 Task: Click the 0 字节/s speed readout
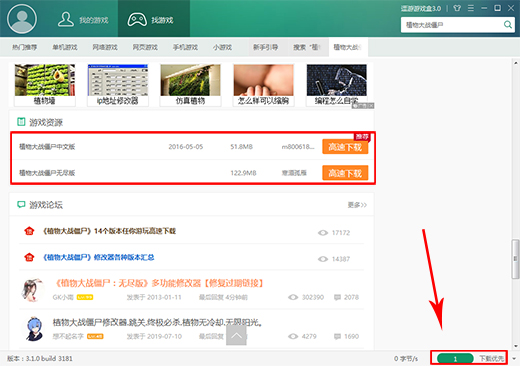point(406,359)
